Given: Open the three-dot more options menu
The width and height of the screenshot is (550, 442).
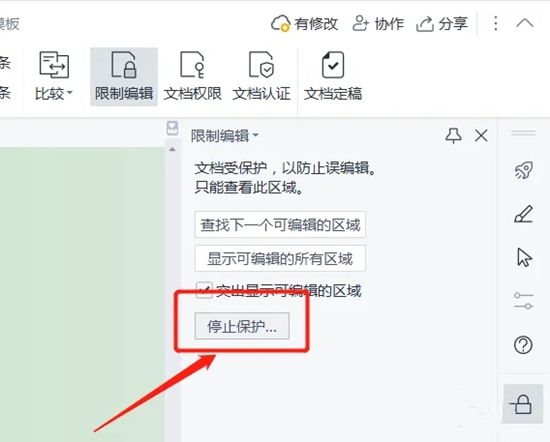Looking at the screenshot, I should pyautogui.click(x=495, y=24).
